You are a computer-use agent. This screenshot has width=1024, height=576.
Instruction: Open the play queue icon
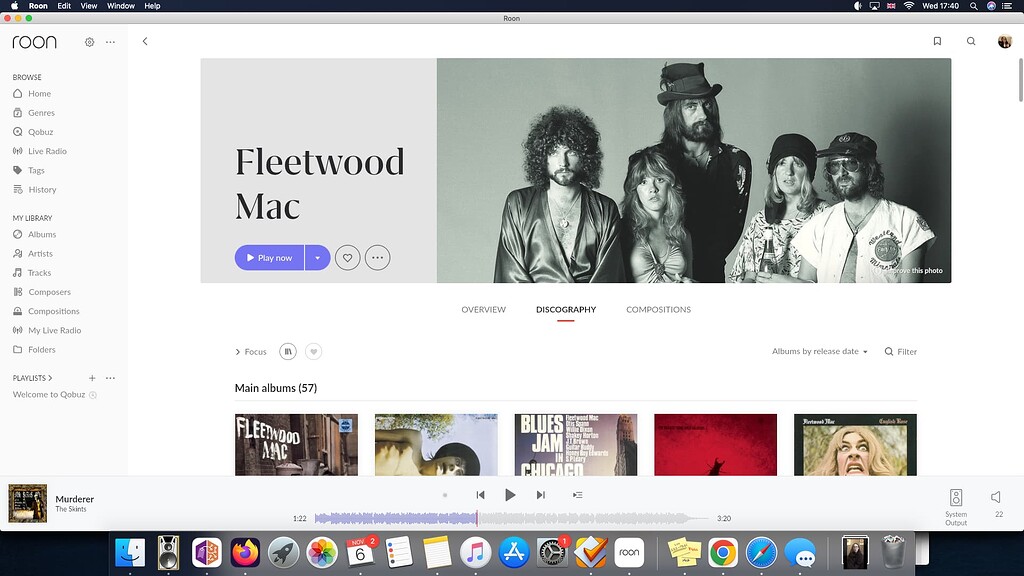pyautogui.click(x=576, y=494)
